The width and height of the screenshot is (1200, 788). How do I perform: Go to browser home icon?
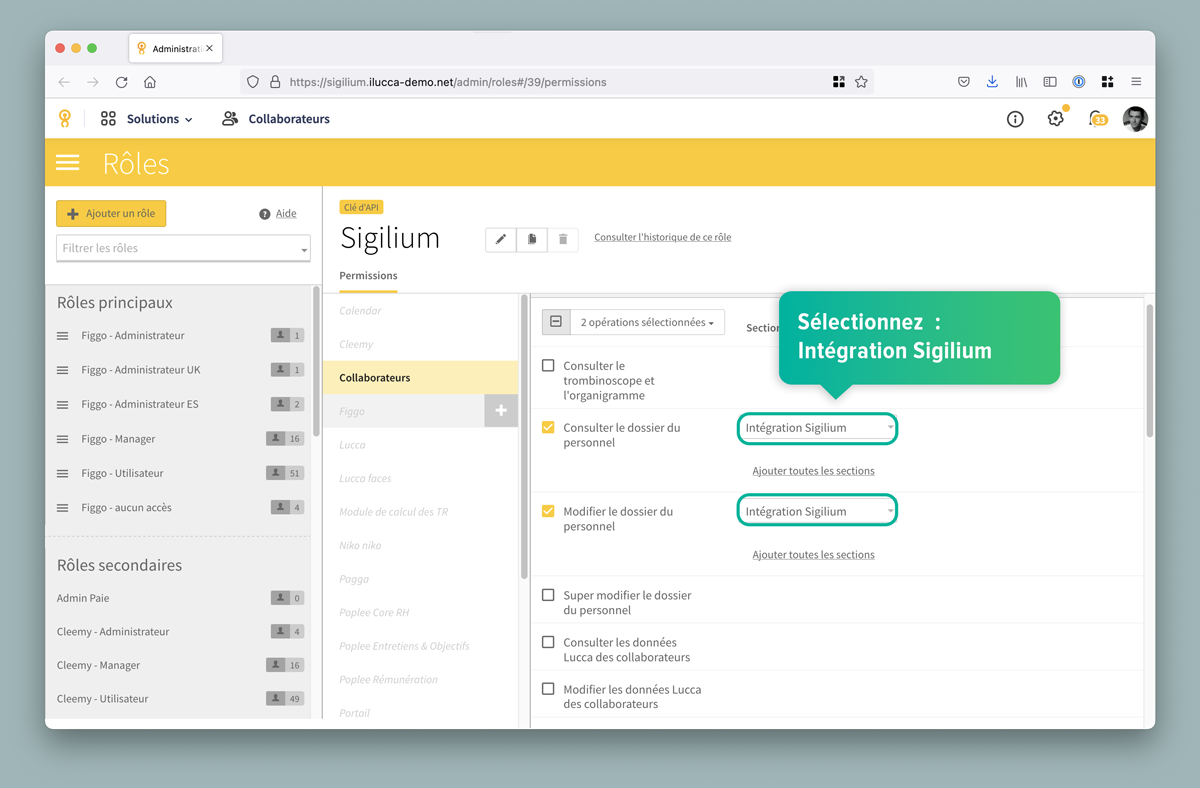[150, 82]
